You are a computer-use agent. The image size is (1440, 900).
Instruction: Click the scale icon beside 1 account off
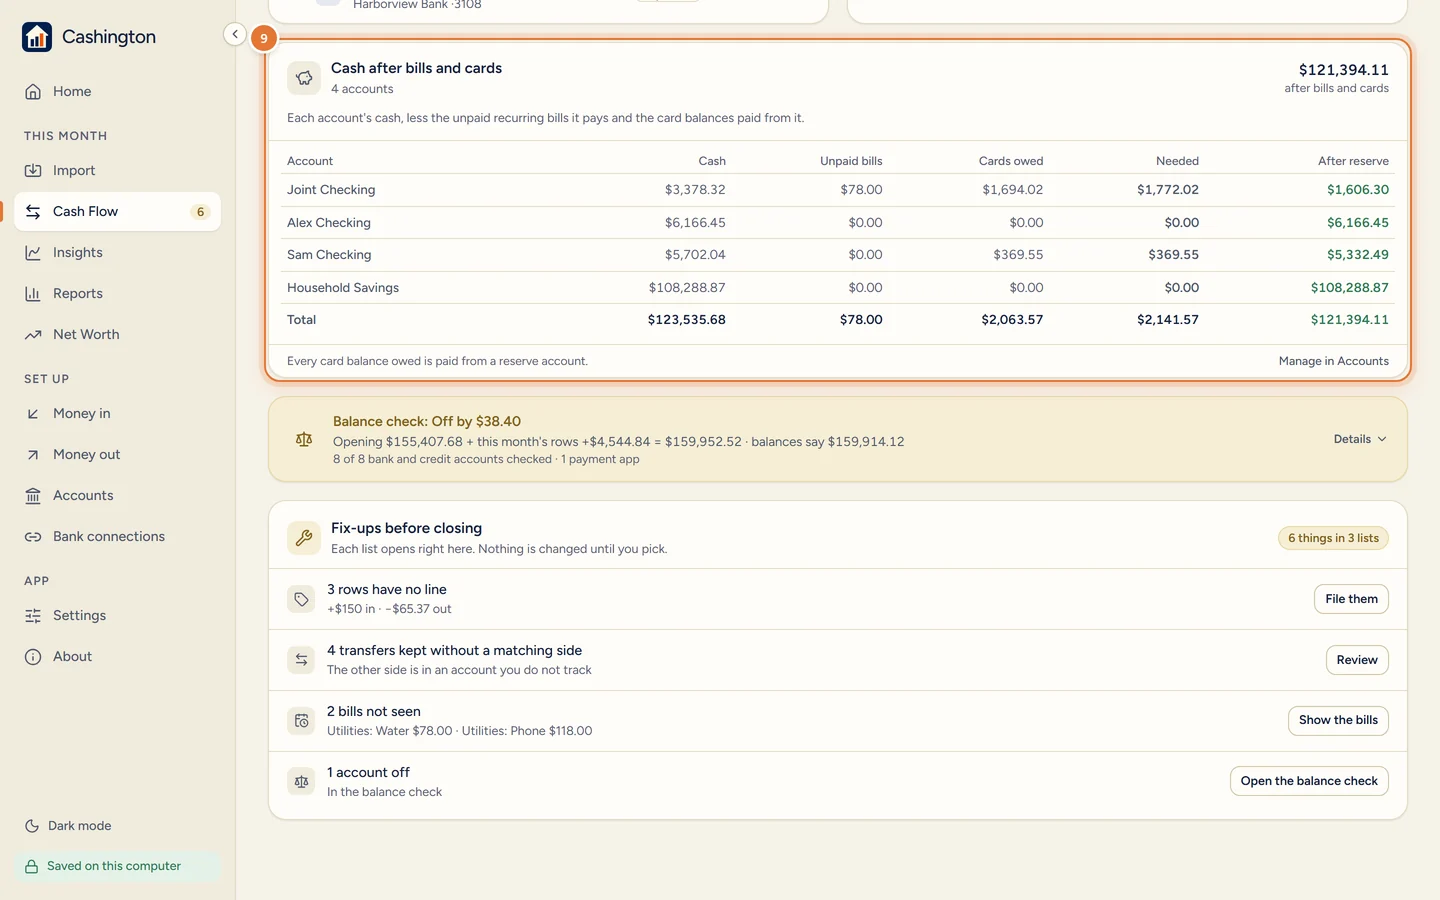pyautogui.click(x=301, y=781)
